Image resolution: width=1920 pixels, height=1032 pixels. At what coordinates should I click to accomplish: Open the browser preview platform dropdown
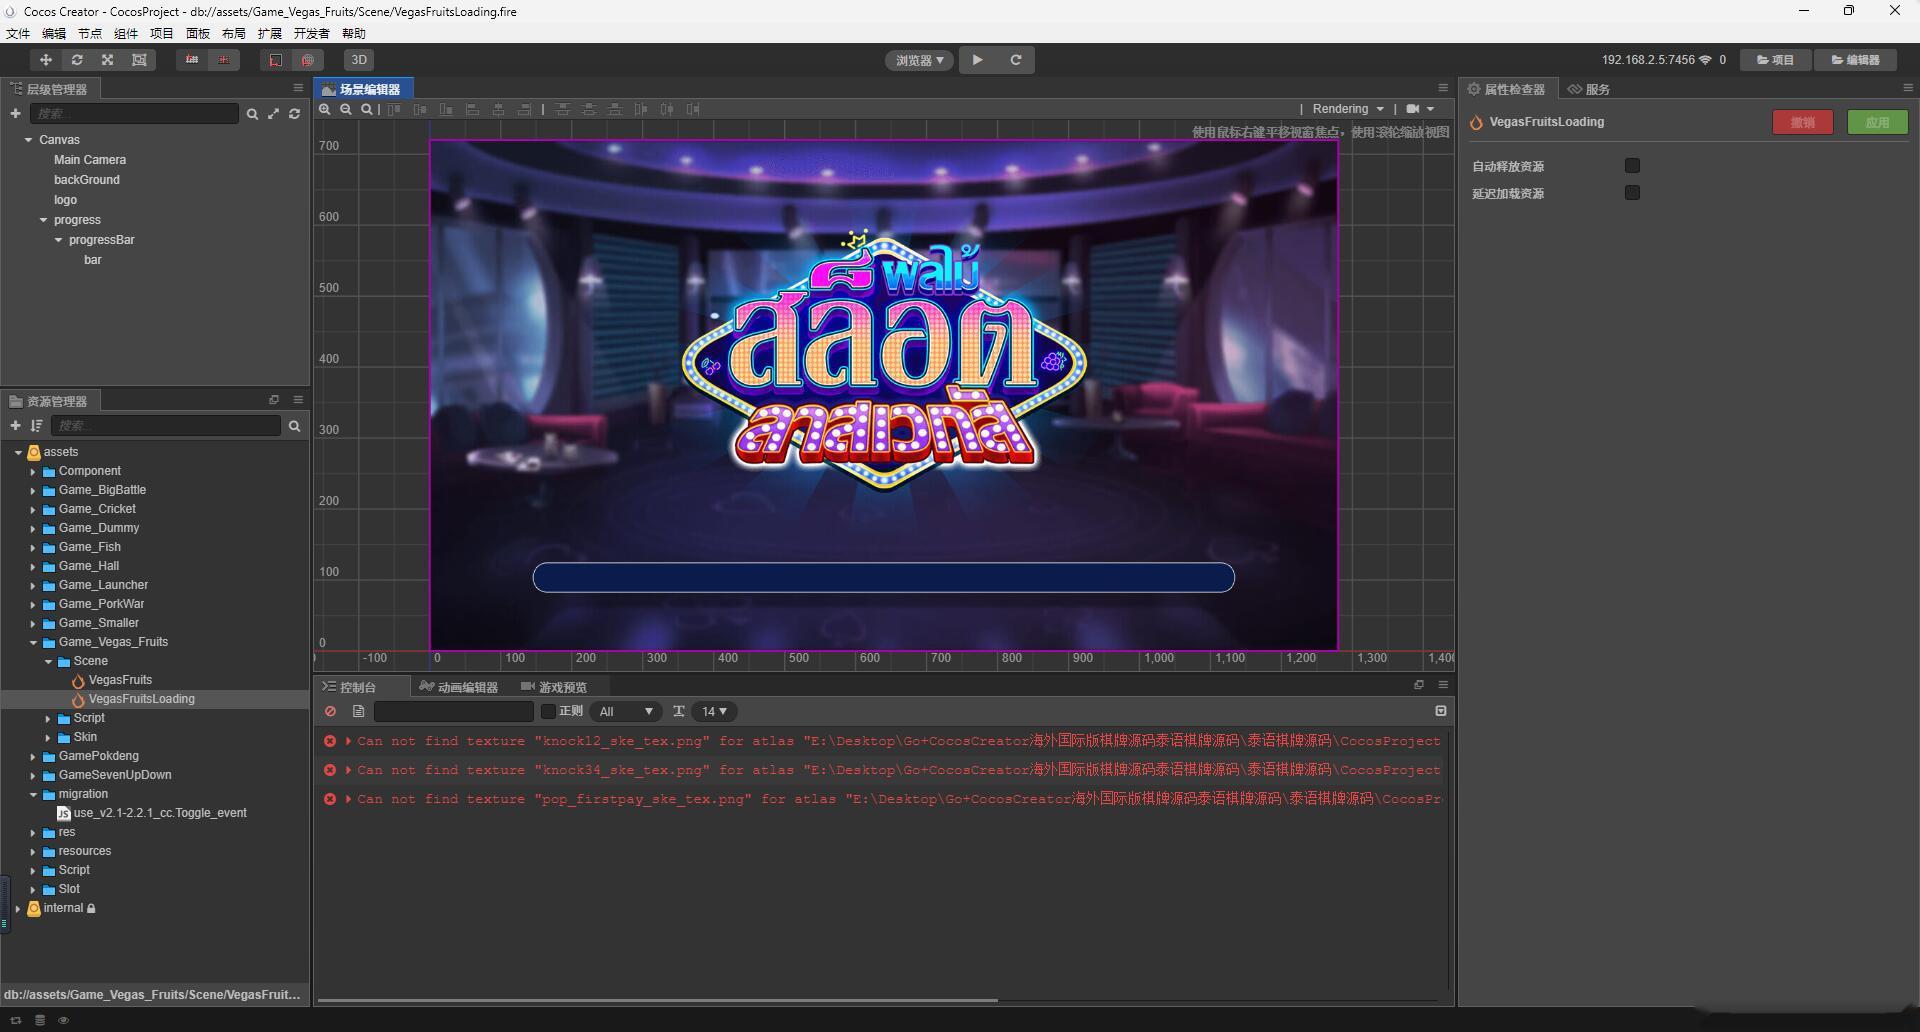click(x=919, y=60)
